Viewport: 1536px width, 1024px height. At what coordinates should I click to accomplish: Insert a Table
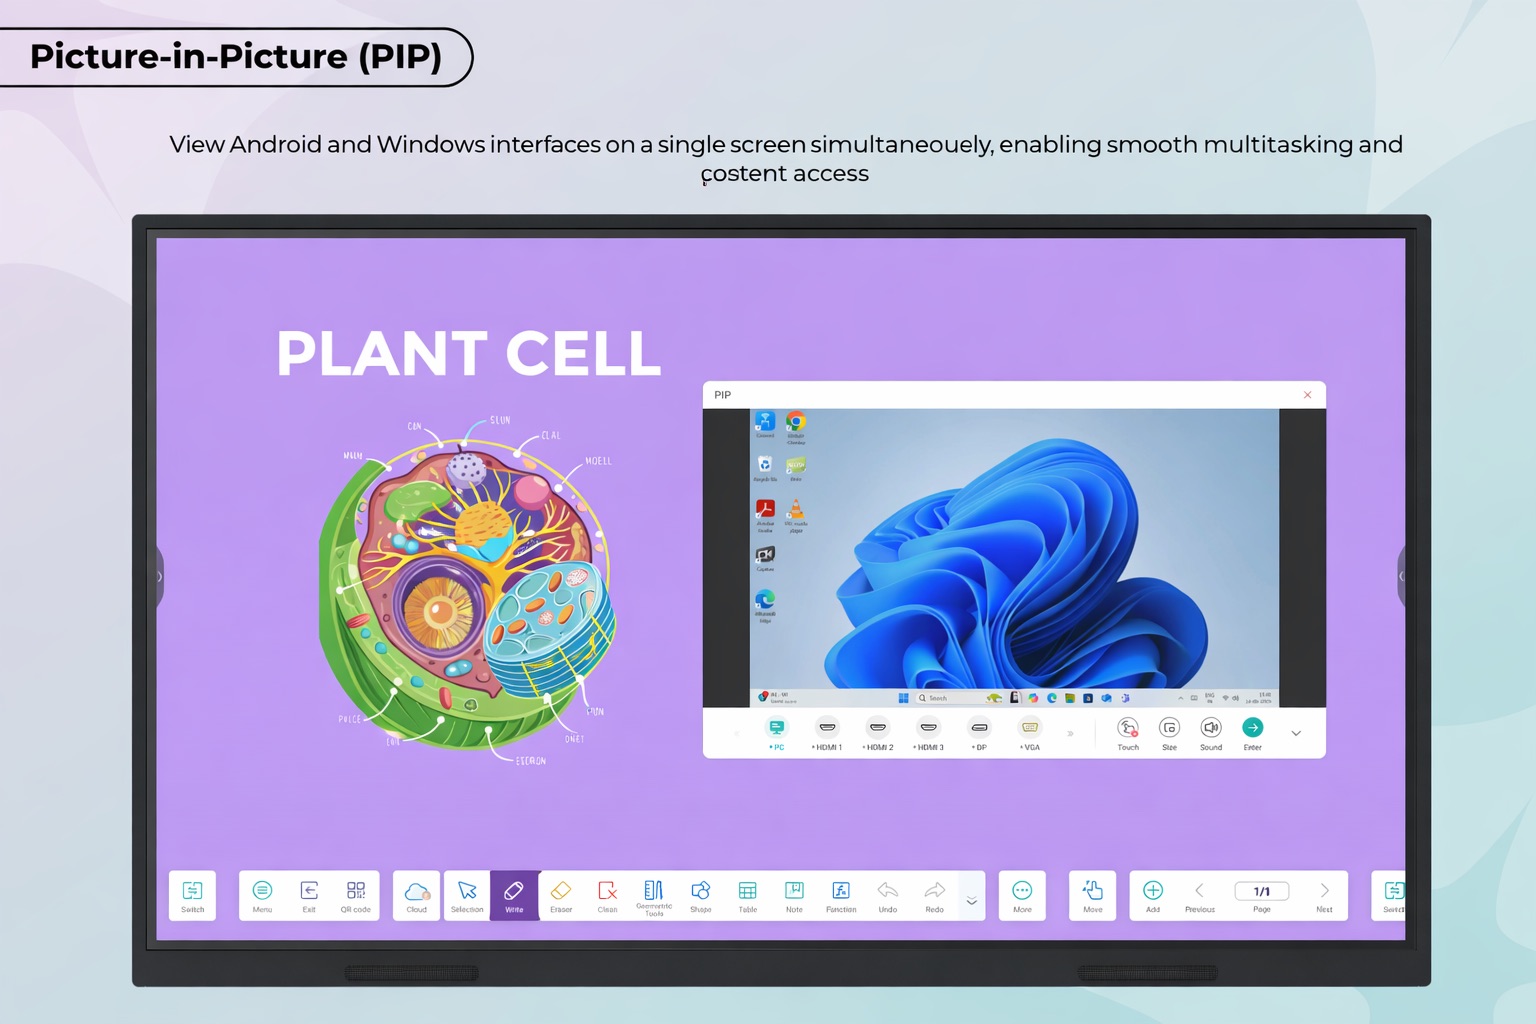click(747, 895)
